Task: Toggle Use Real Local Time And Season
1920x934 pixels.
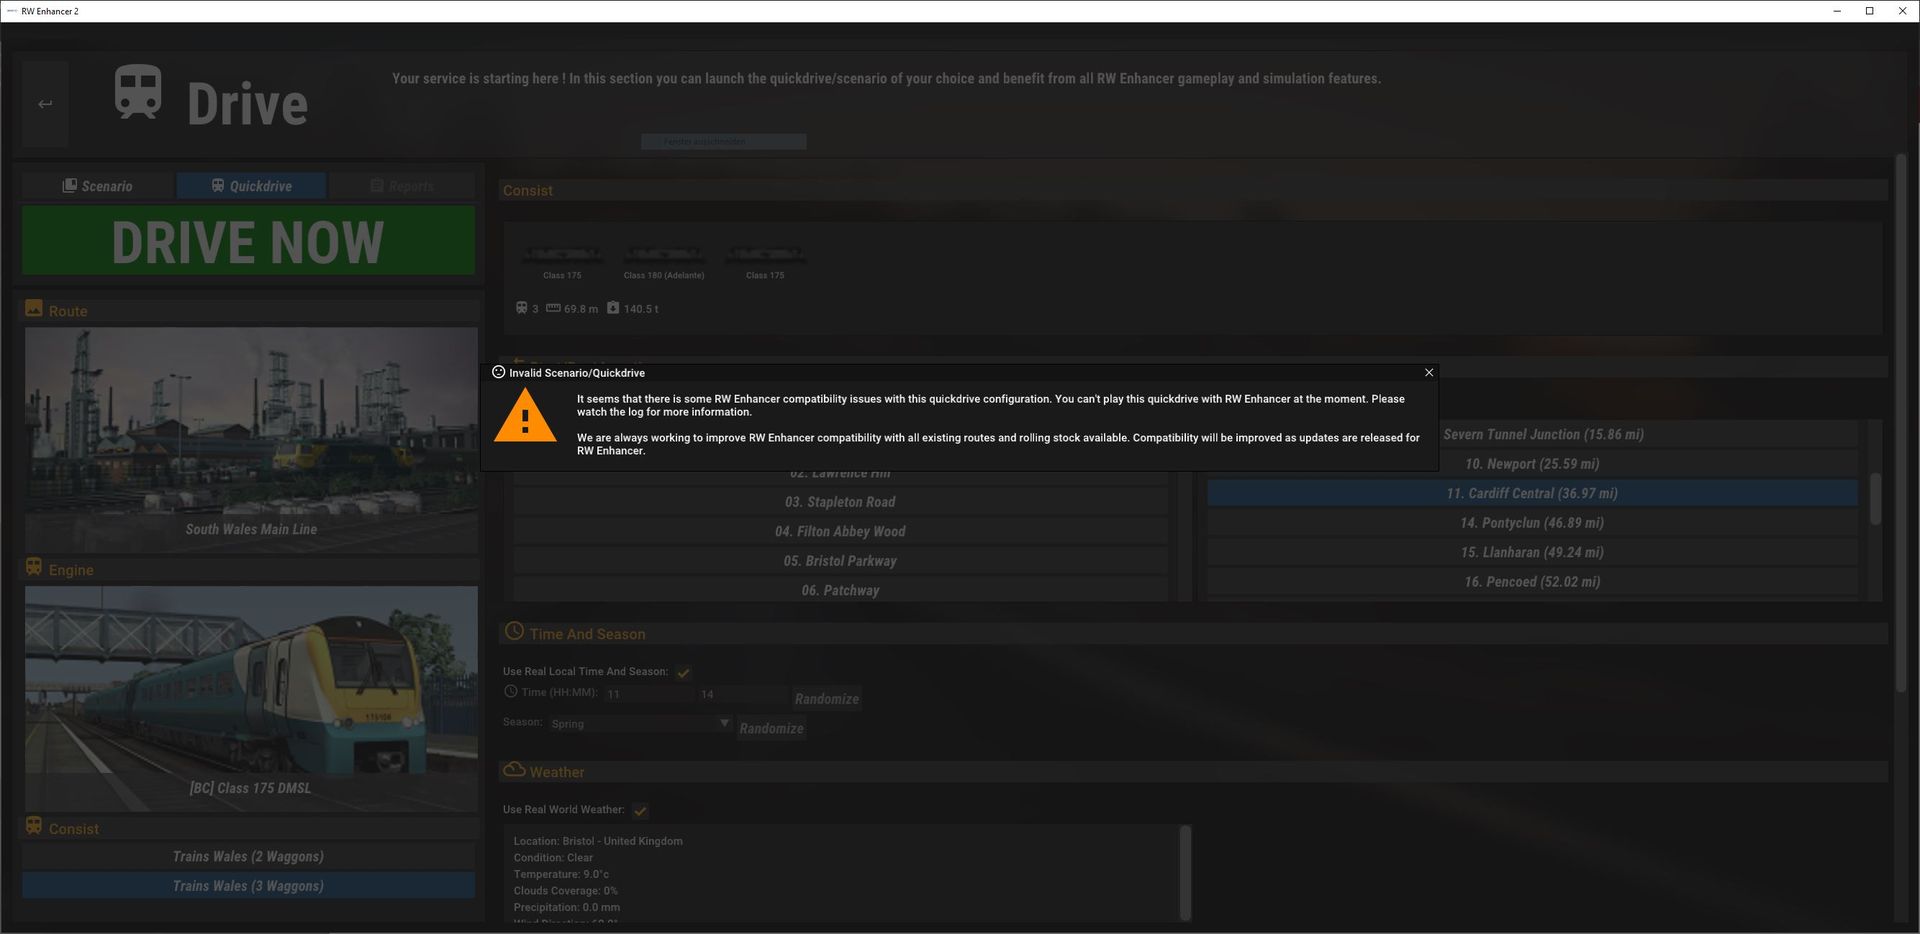Action: [683, 672]
